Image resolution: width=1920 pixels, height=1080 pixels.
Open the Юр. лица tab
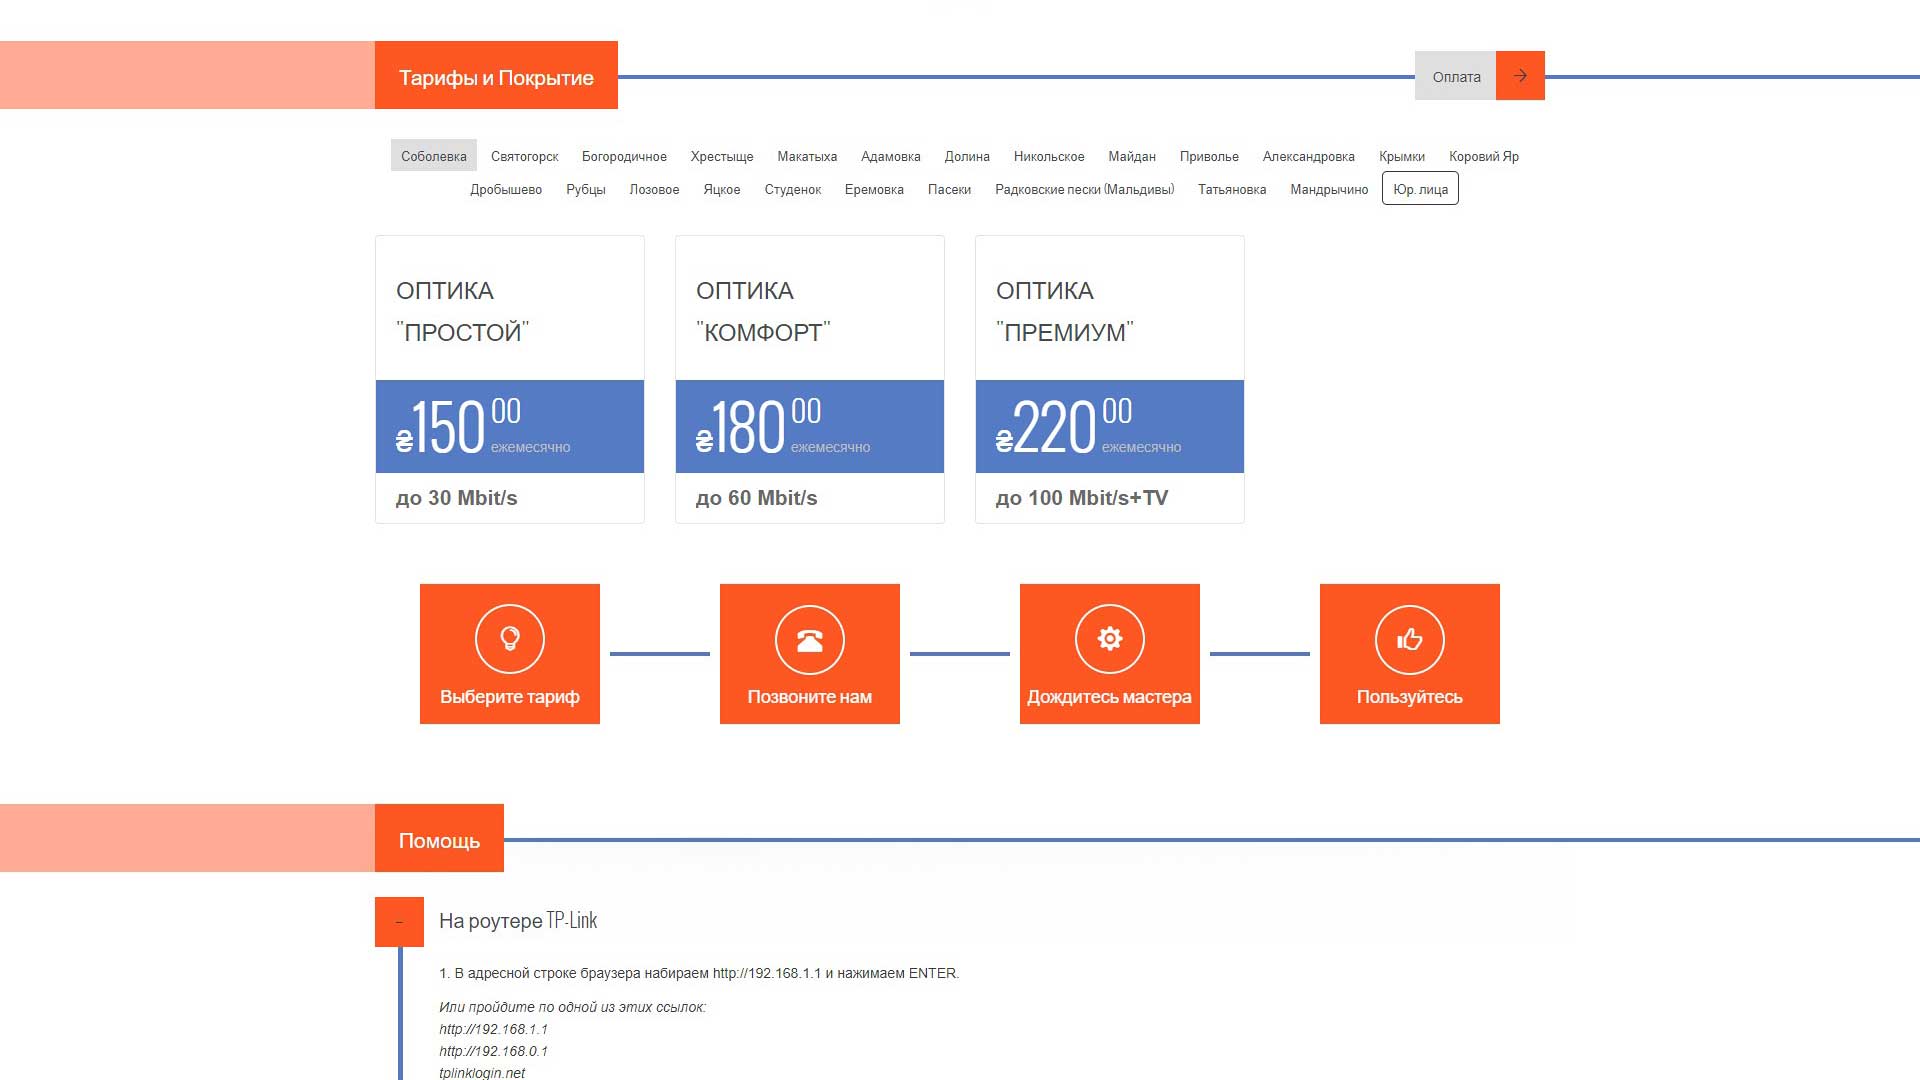[x=1420, y=189]
